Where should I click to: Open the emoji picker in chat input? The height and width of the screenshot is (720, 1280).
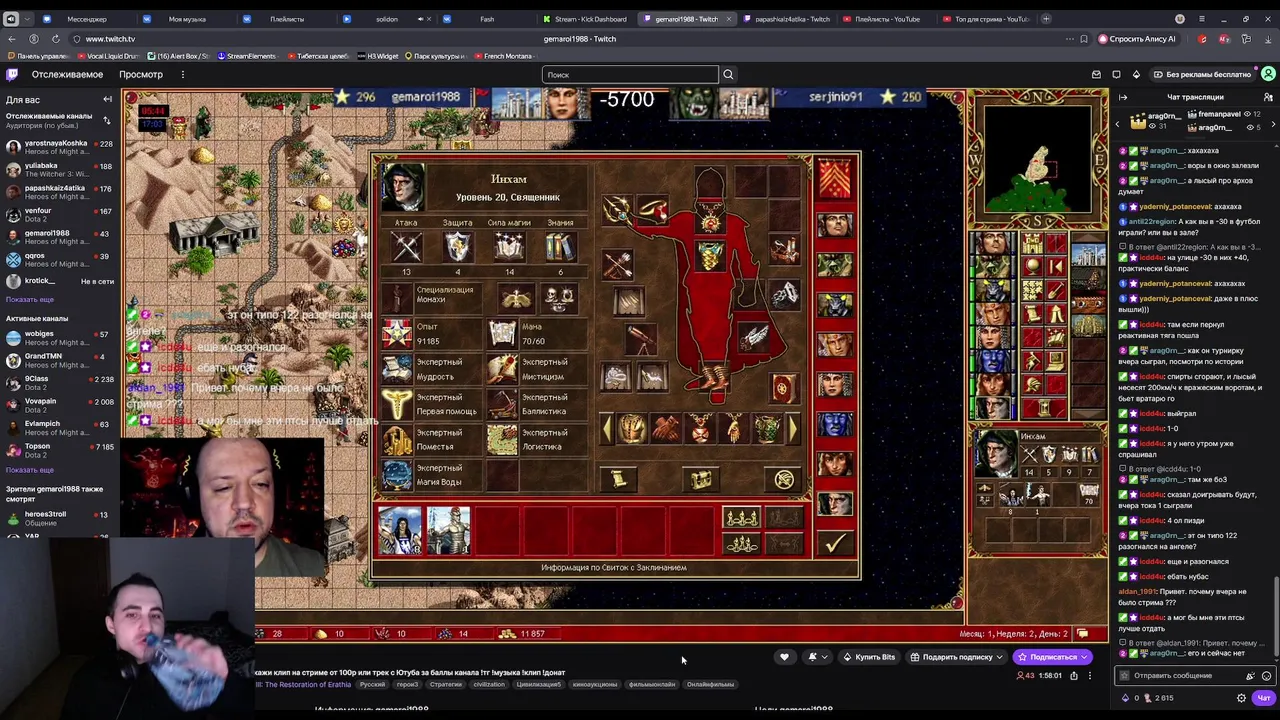click(x=1266, y=675)
